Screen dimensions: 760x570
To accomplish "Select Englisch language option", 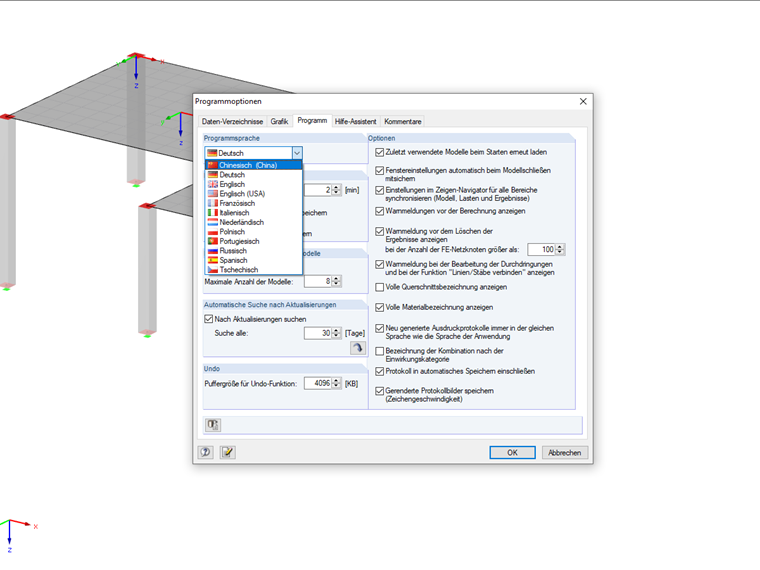I will (253, 184).
